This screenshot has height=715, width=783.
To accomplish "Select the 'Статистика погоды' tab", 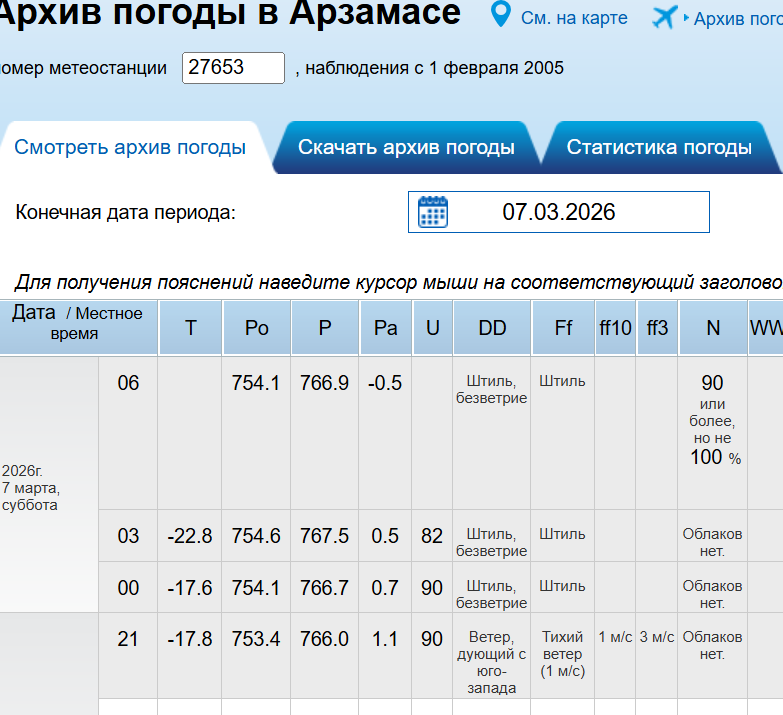I will pos(659,147).
